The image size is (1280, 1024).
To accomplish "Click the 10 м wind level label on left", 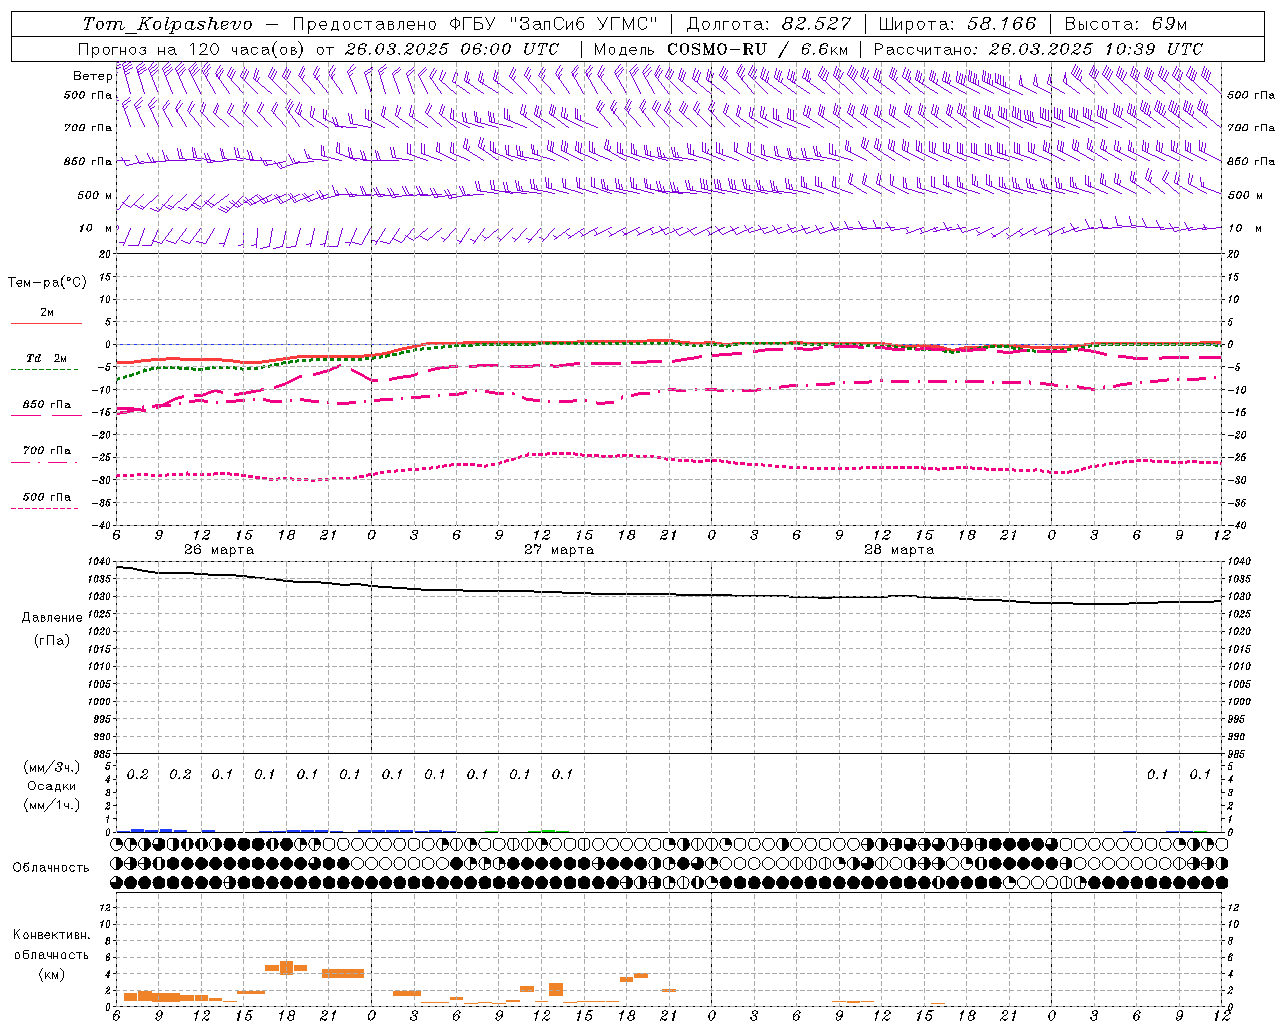I will (x=96, y=228).
